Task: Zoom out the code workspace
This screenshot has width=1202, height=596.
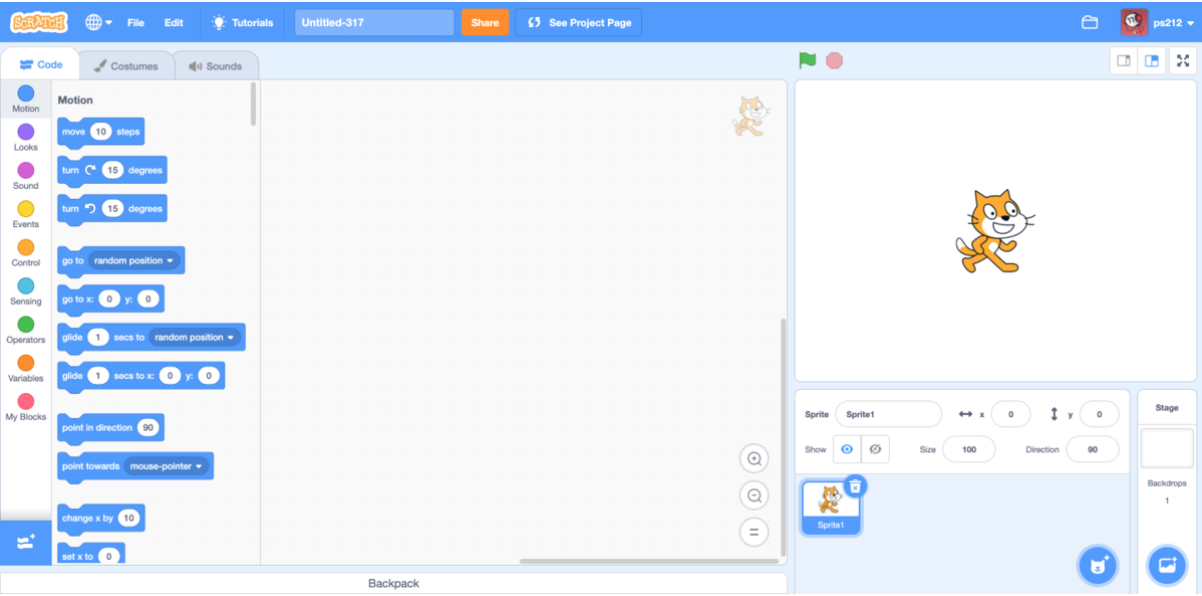Action: pos(754,495)
